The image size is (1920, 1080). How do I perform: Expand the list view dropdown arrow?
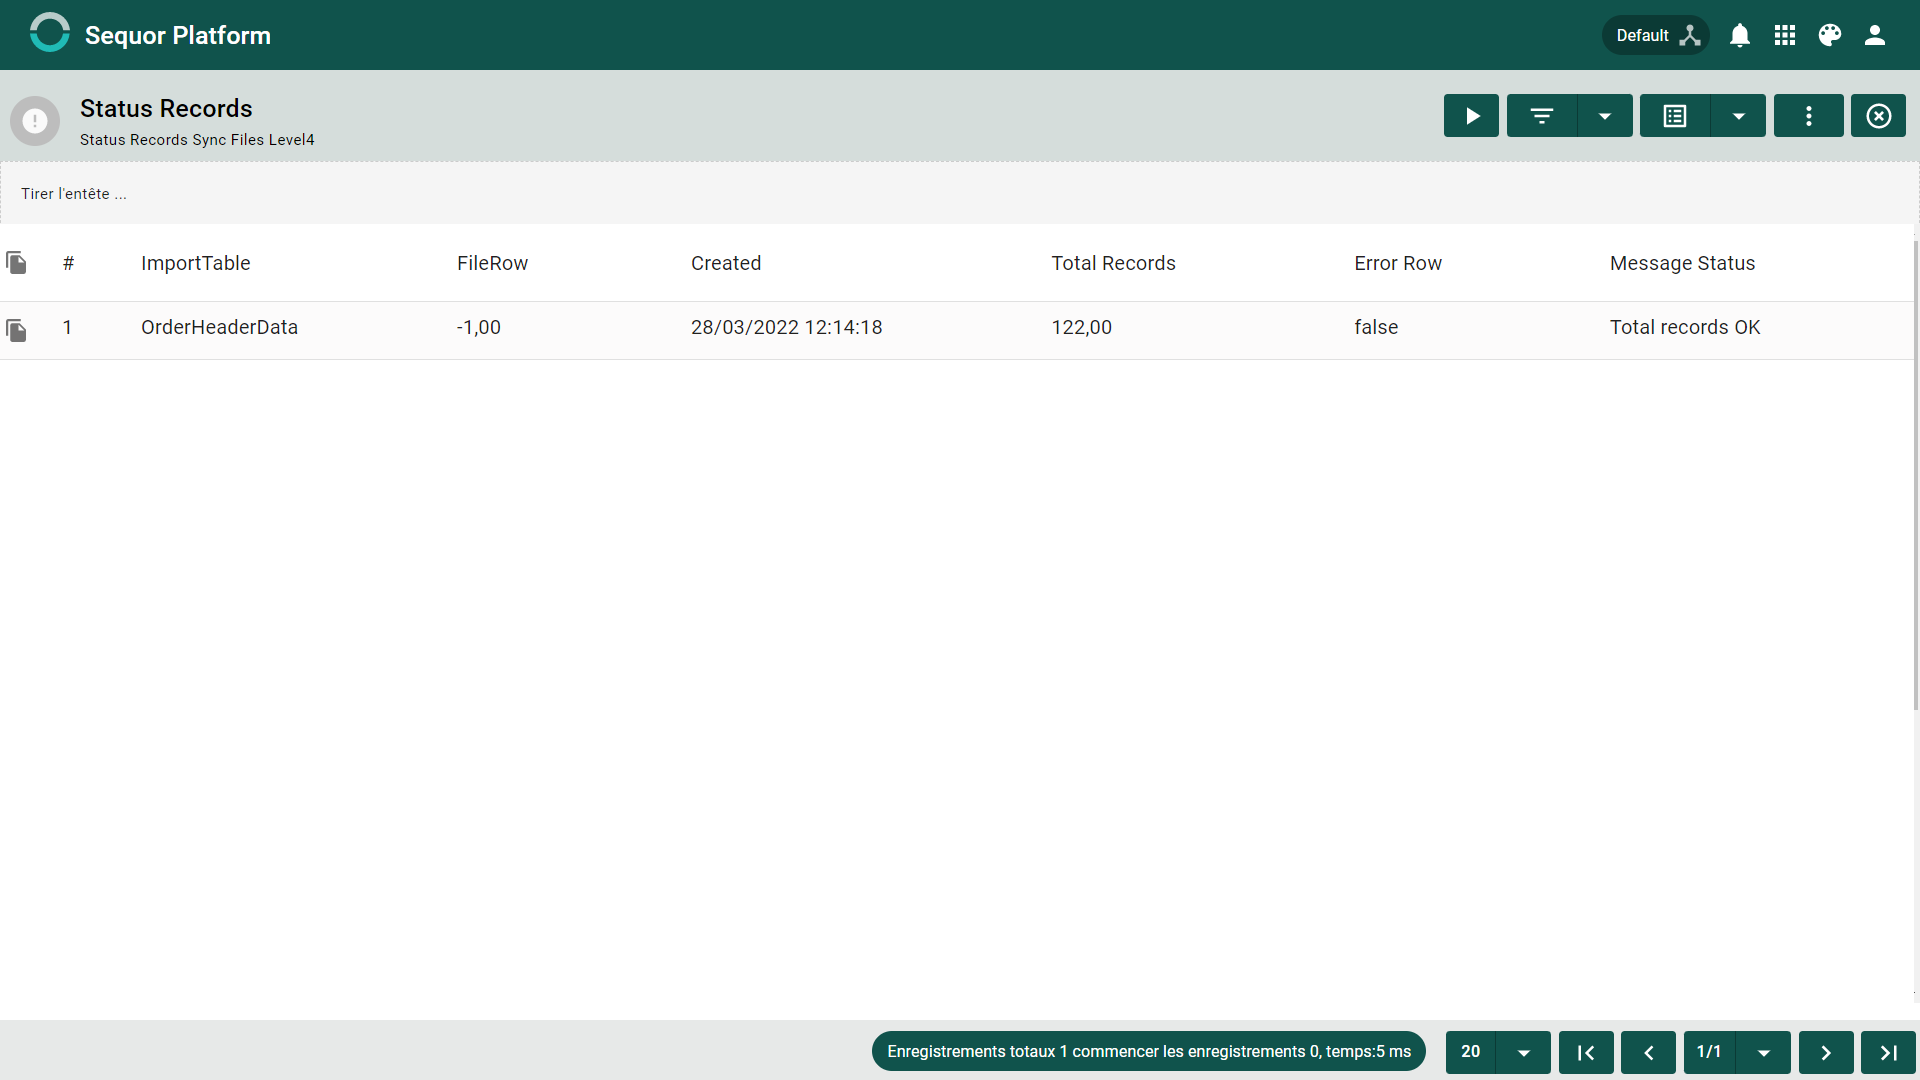tap(1739, 116)
